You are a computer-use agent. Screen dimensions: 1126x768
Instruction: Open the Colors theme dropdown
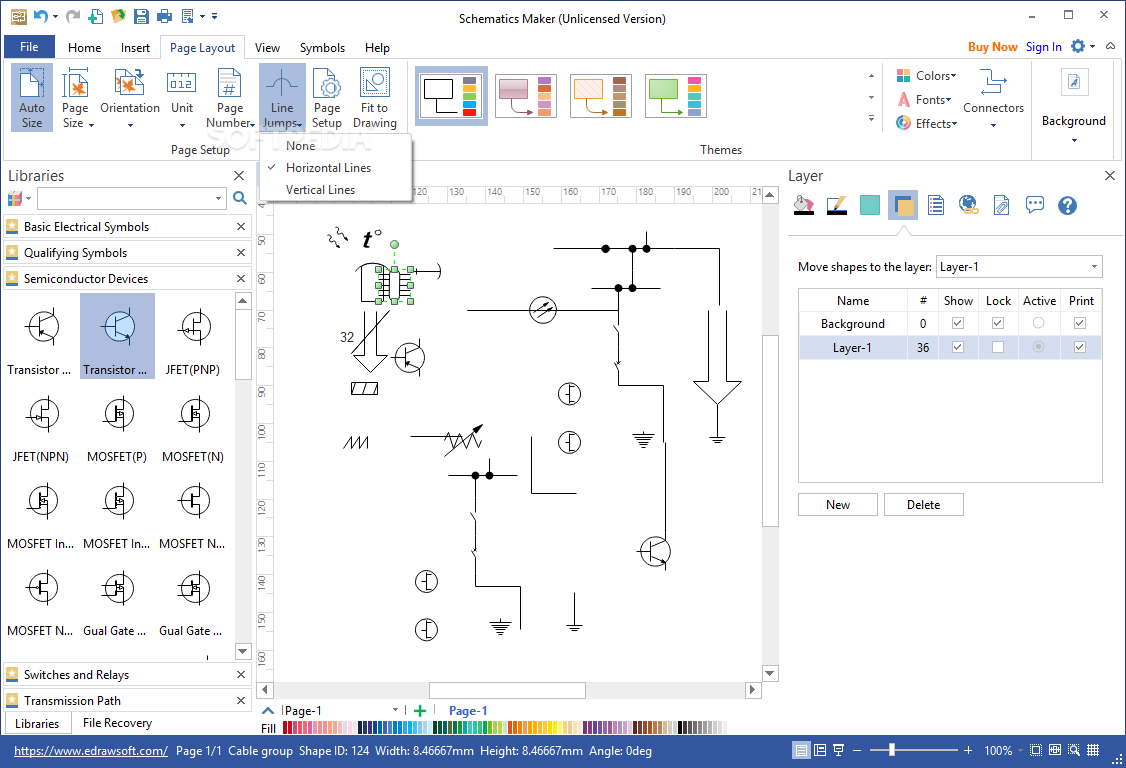pyautogui.click(x=926, y=75)
